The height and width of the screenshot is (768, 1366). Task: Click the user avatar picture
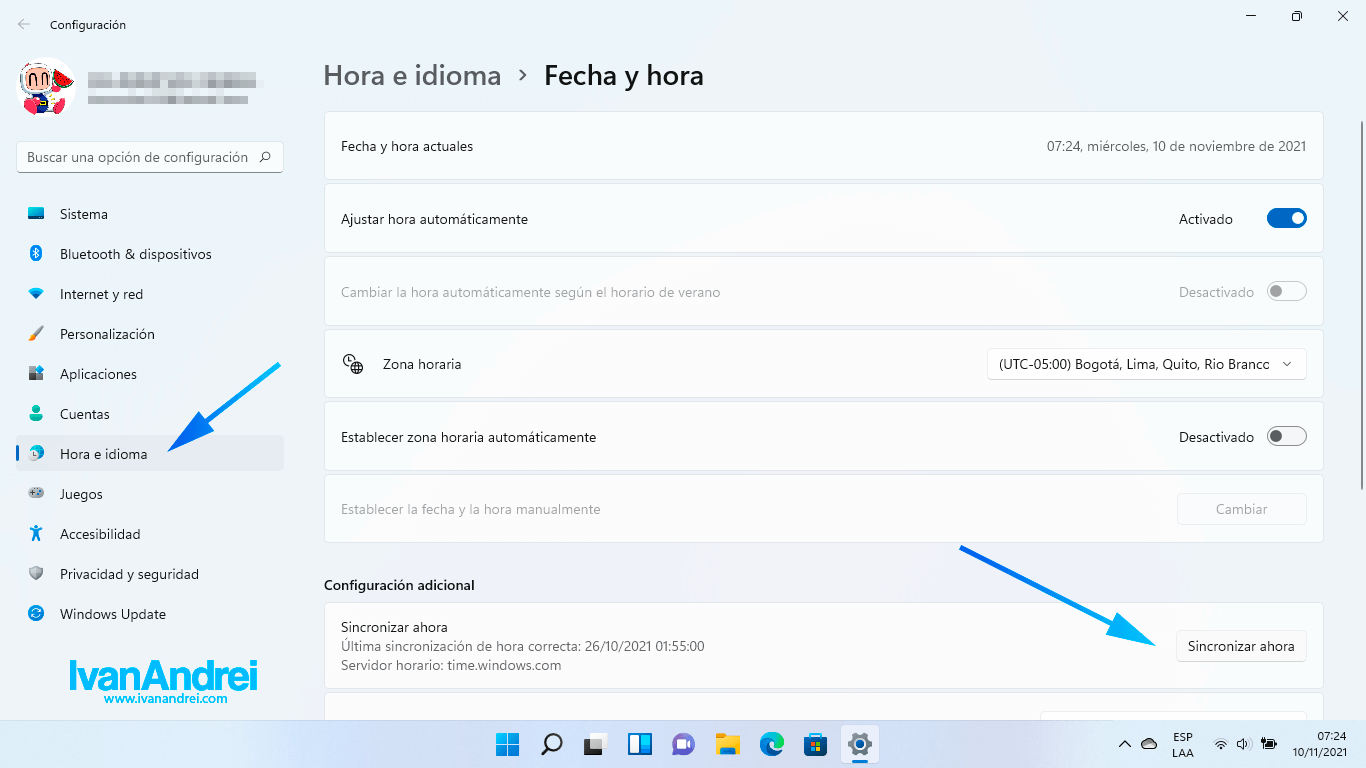pyautogui.click(x=47, y=87)
